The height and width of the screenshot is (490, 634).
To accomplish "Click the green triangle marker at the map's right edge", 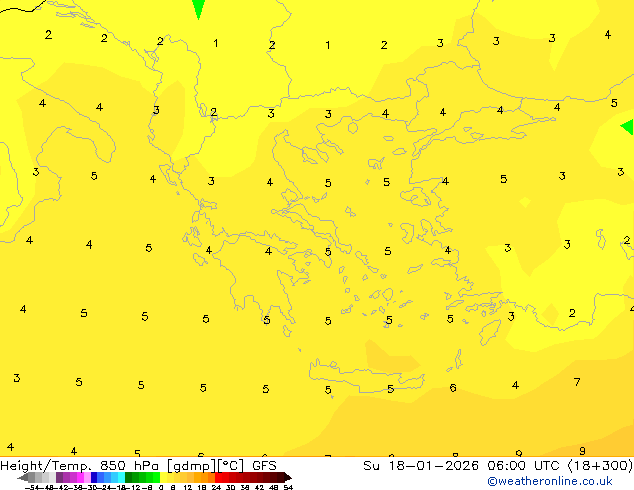I will click(x=628, y=127).
